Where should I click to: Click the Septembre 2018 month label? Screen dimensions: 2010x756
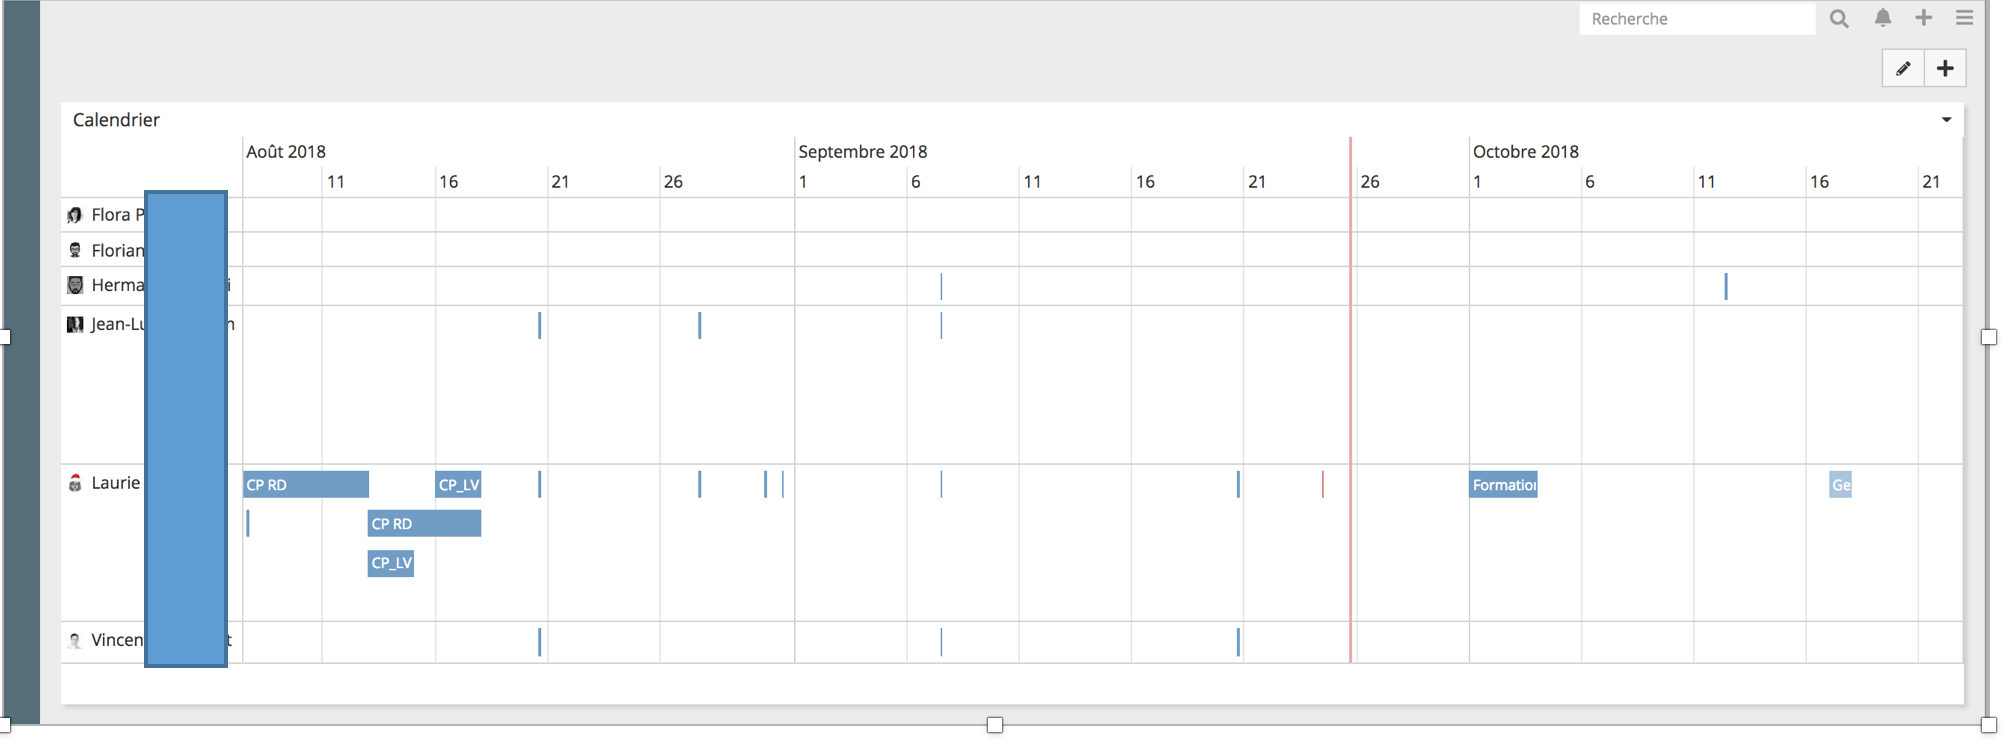[863, 152]
